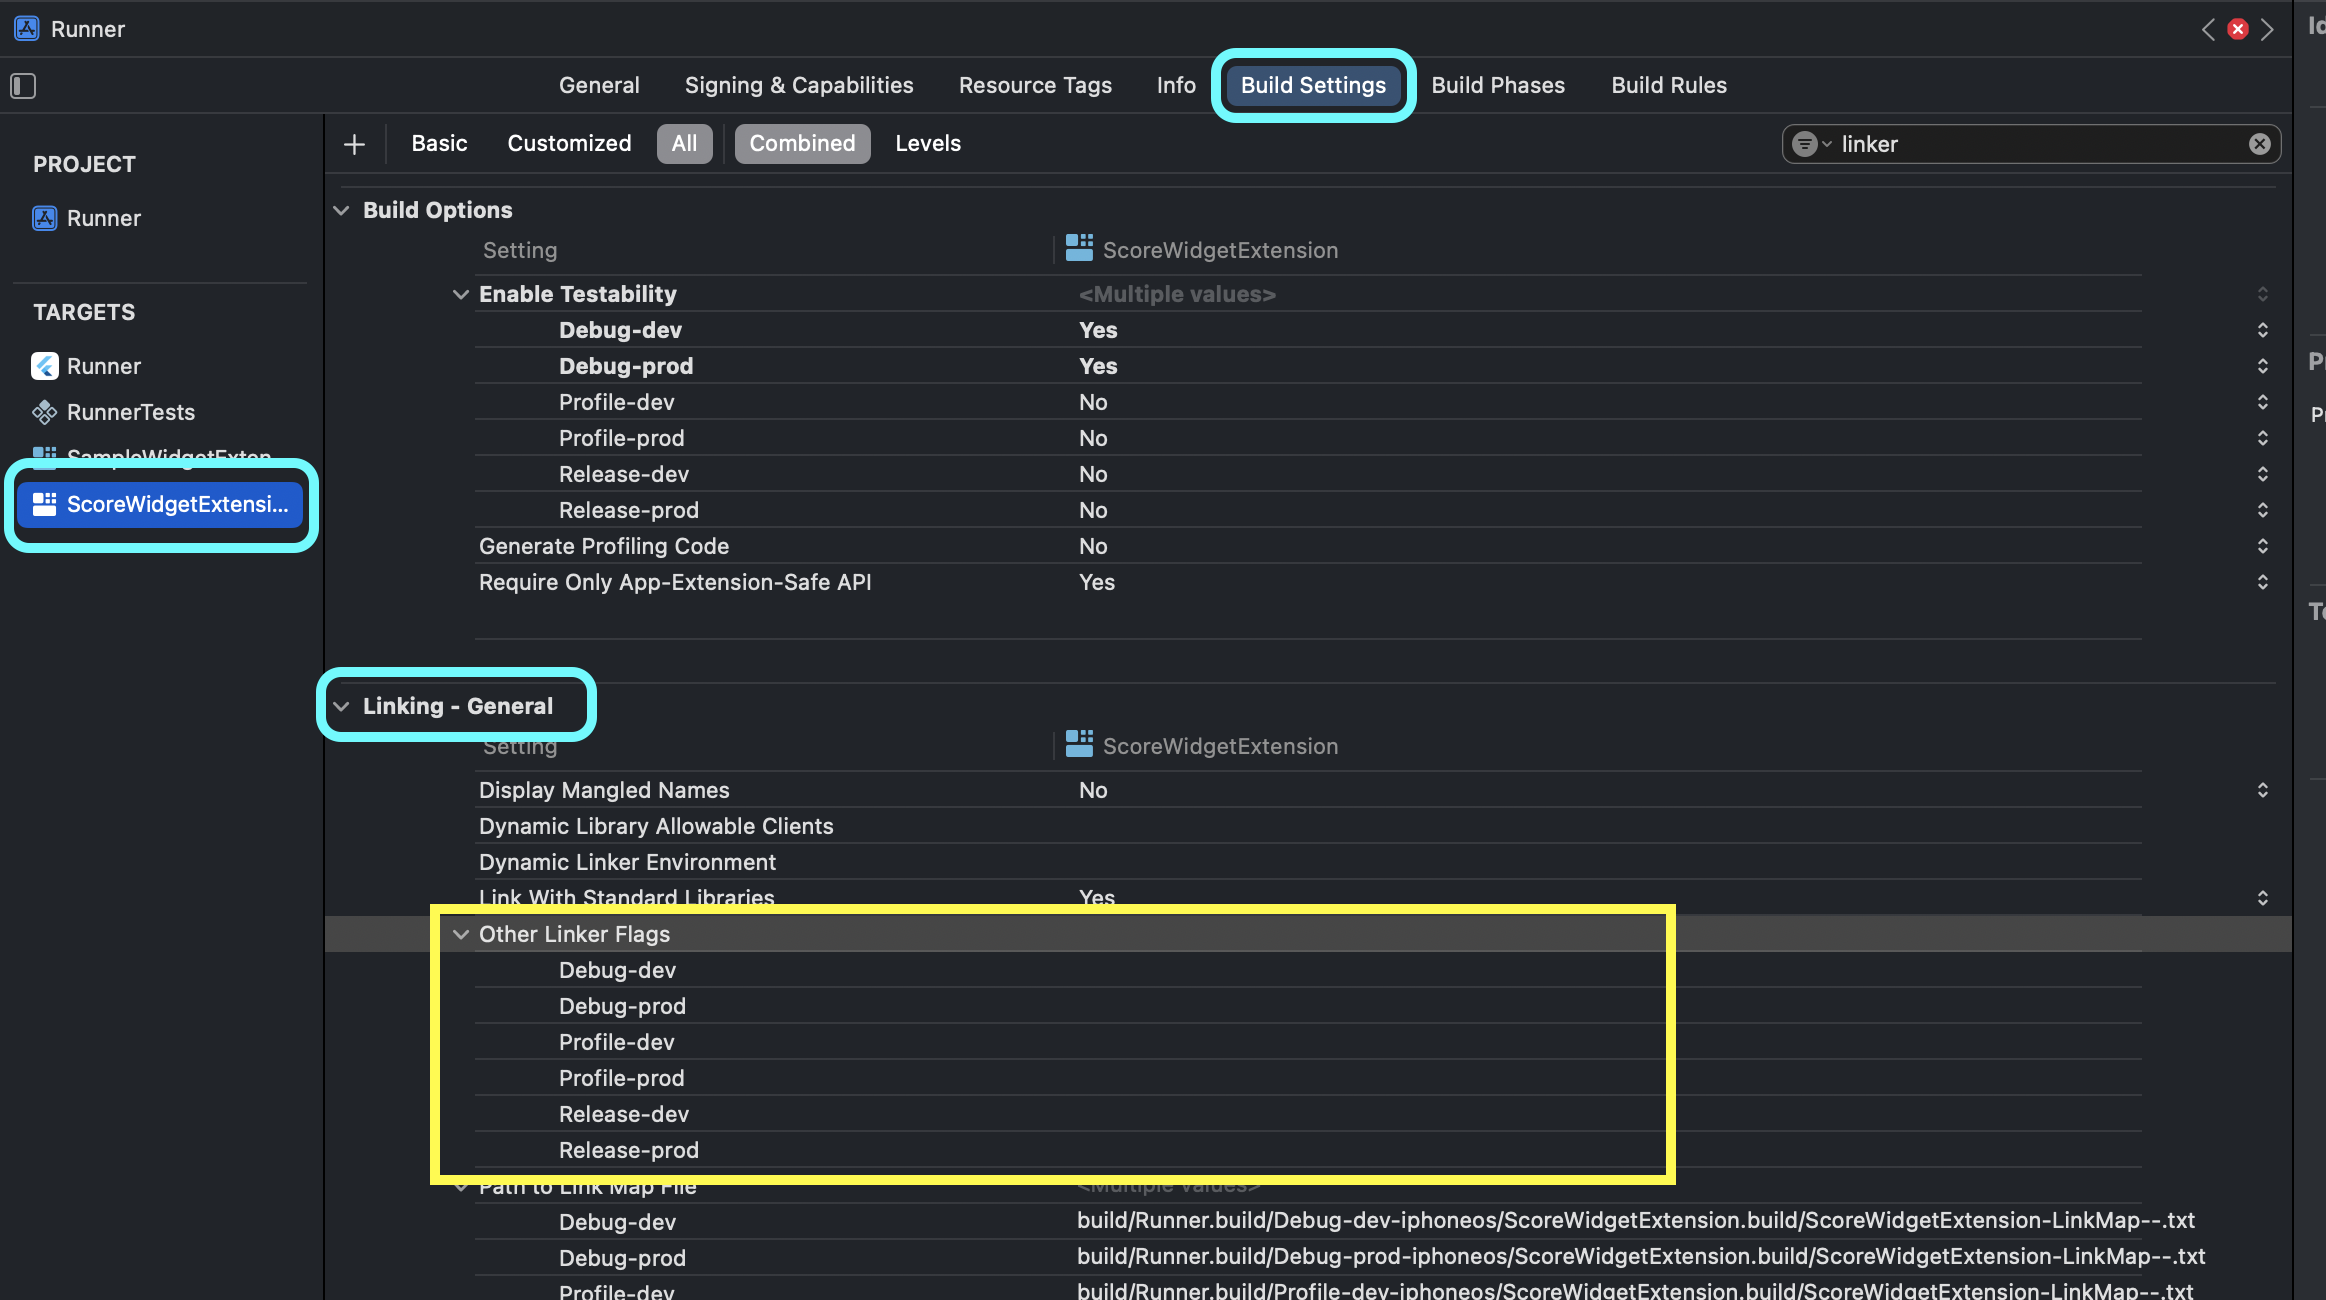The image size is (2326, 1300).
Task: Open the Info tab
Action: click(1176, 85)
